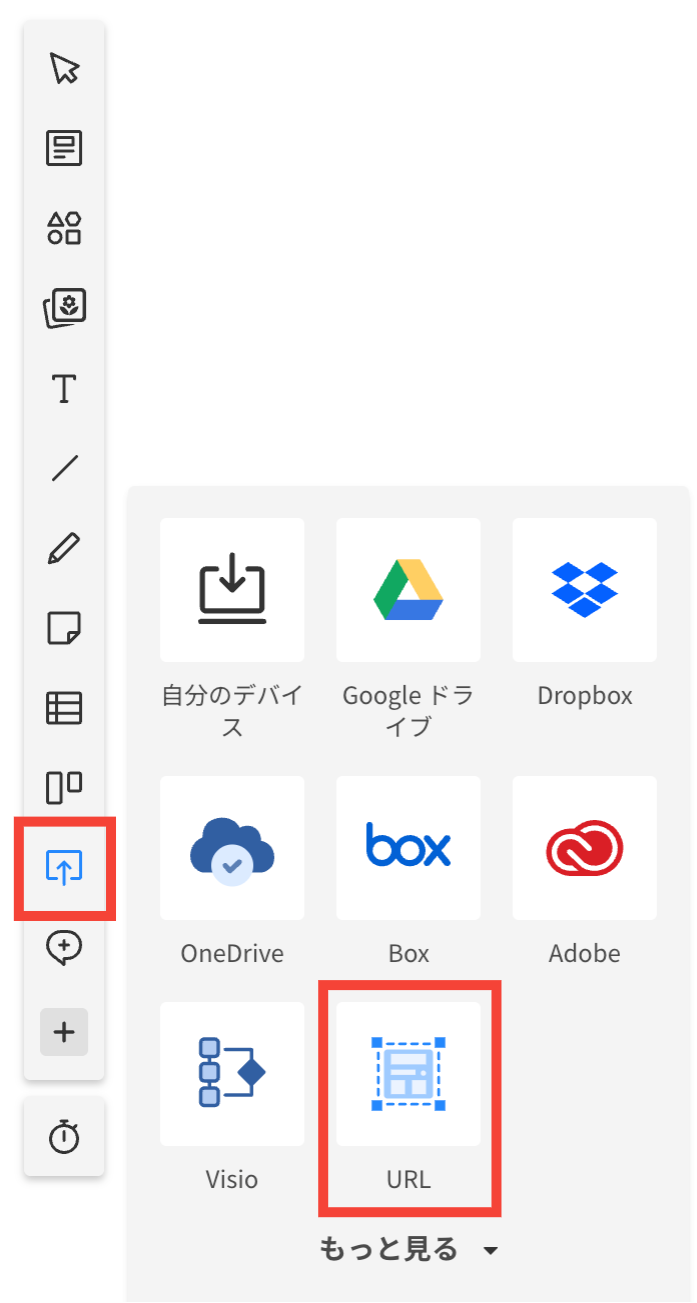697x1303 pixels.
Task: Click the Visio label text
Action: 232,1179
